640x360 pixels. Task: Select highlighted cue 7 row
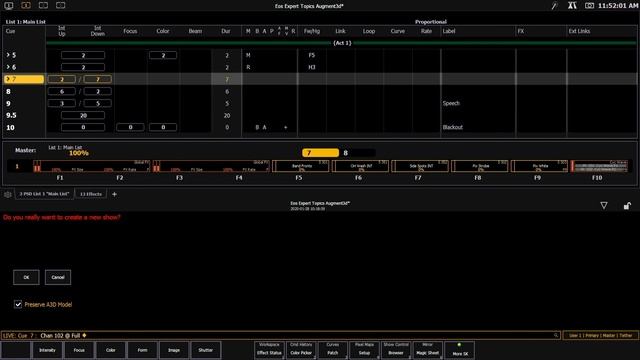pyautogui.click(x=320, y=79)
